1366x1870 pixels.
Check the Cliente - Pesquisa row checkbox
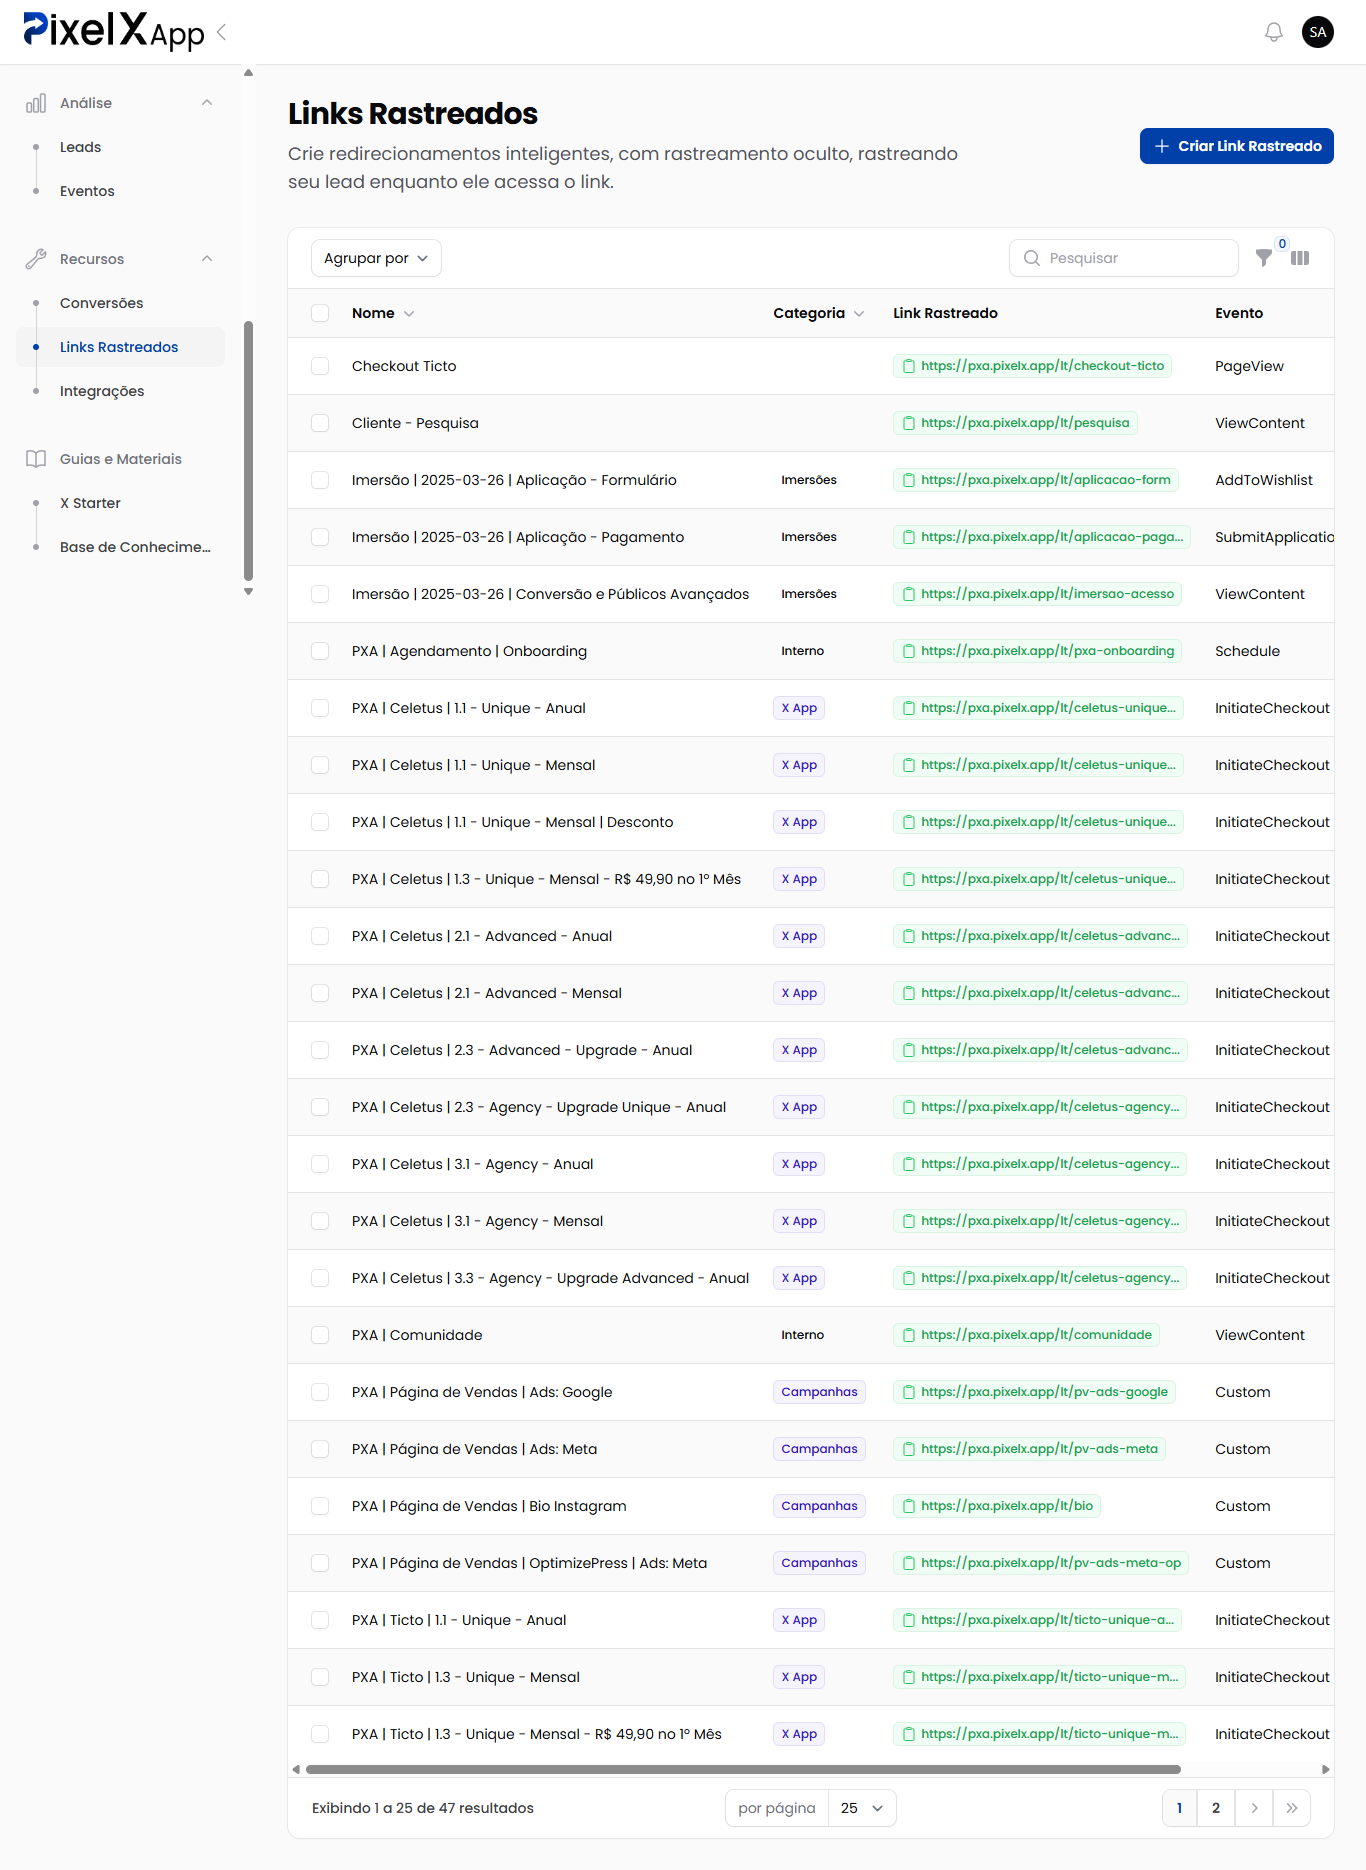[320, 423]
